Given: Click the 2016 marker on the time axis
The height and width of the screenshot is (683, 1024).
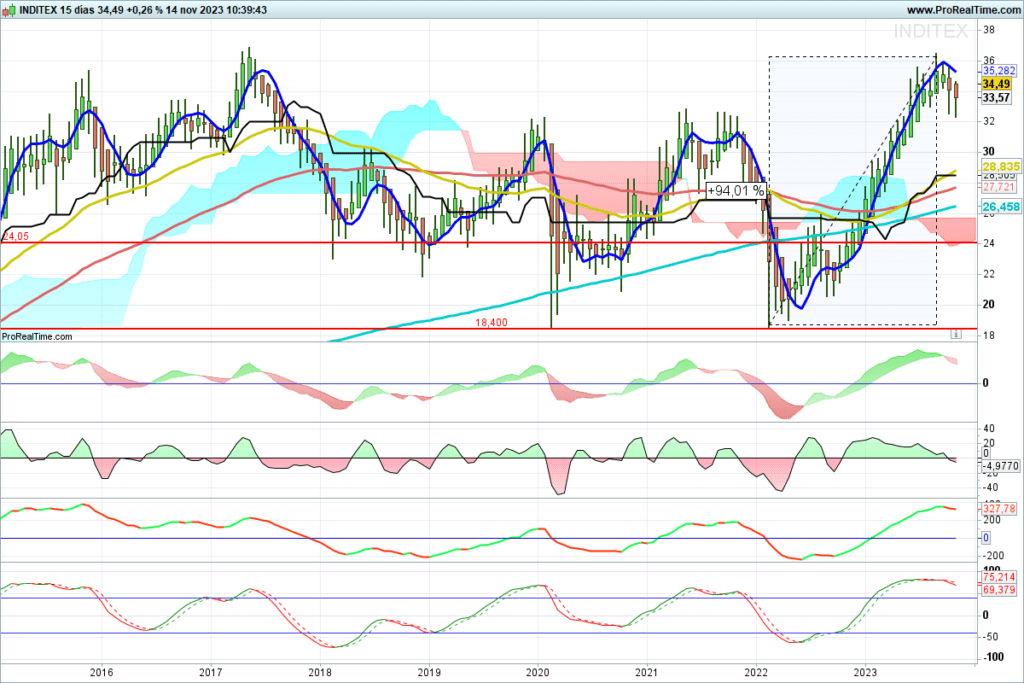Looking at the screenshot, I should point(101,672).
